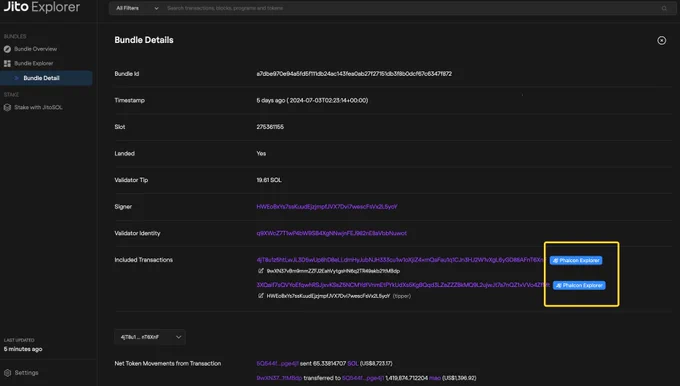Click the Jito Explorer logo
The height and width of the screenshot is (386, 680).
[x=42, y=7]
